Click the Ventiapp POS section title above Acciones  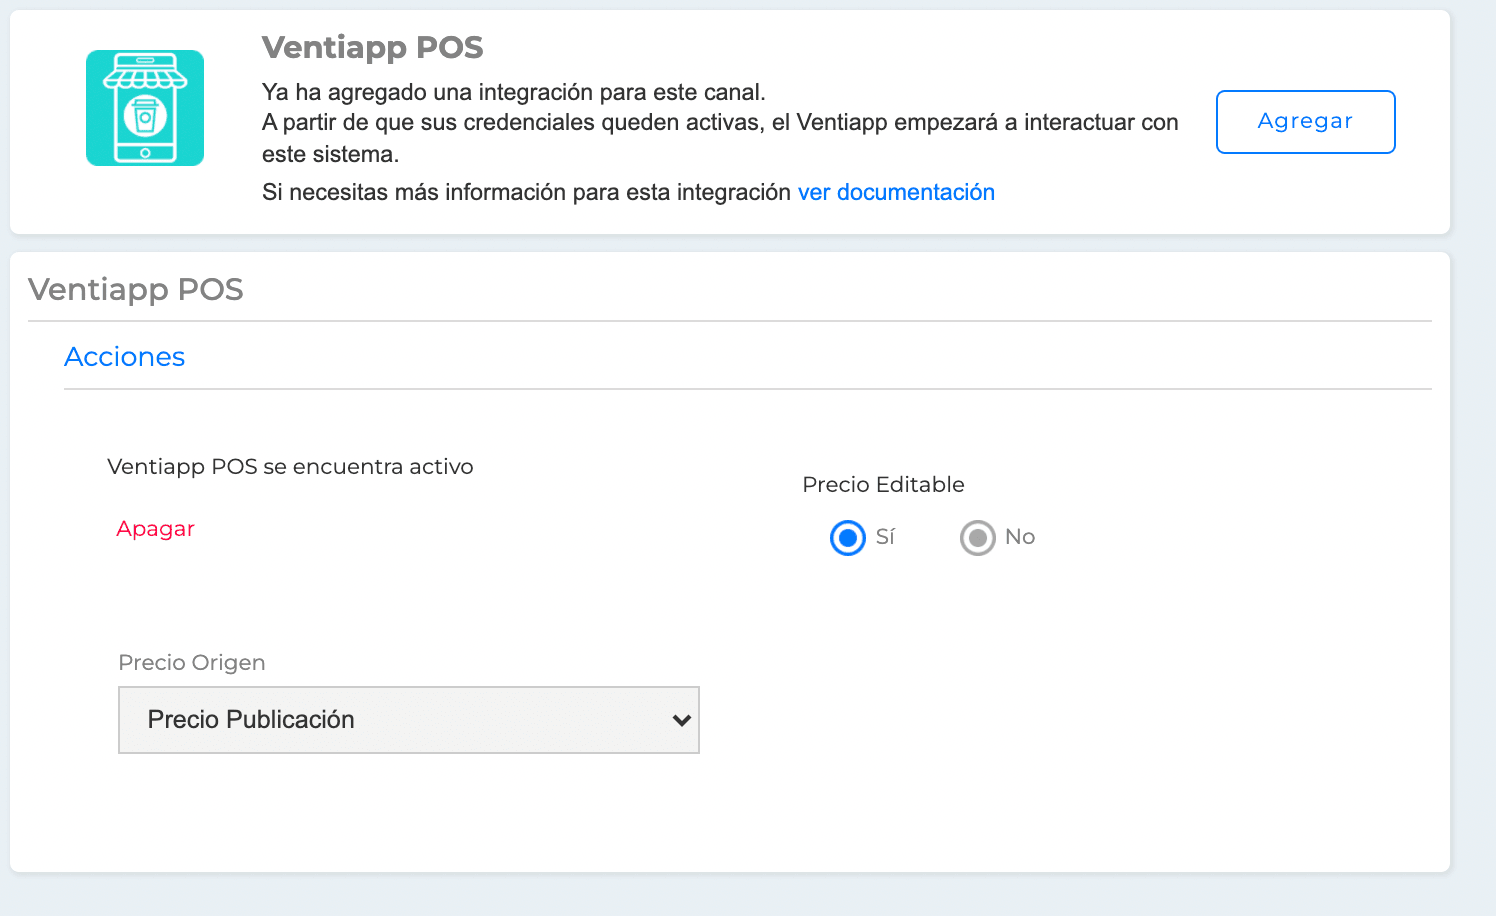click(136, 289)
